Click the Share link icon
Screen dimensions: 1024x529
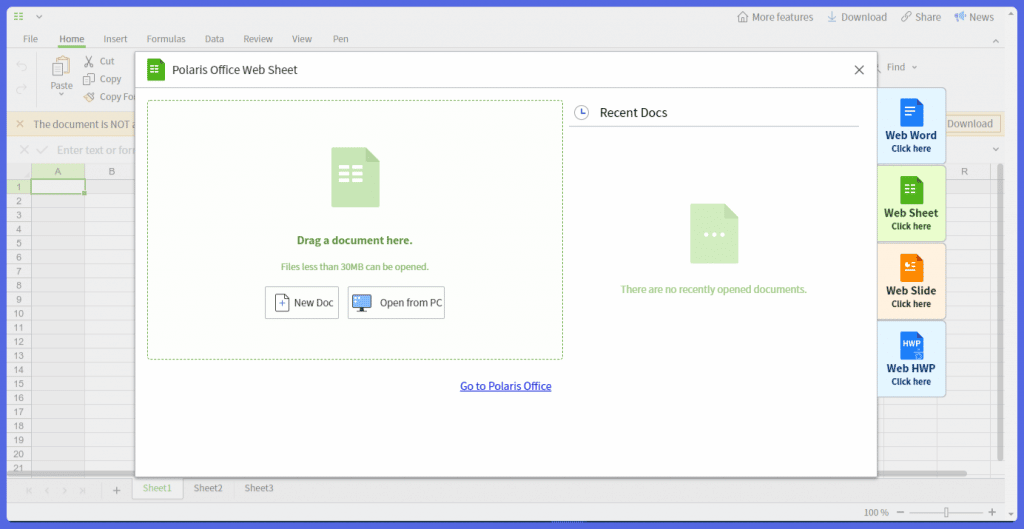coord(906,17)
